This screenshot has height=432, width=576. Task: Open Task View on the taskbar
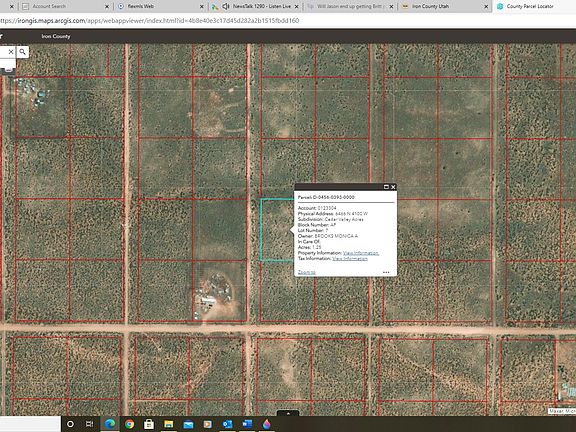coord(89,424)
